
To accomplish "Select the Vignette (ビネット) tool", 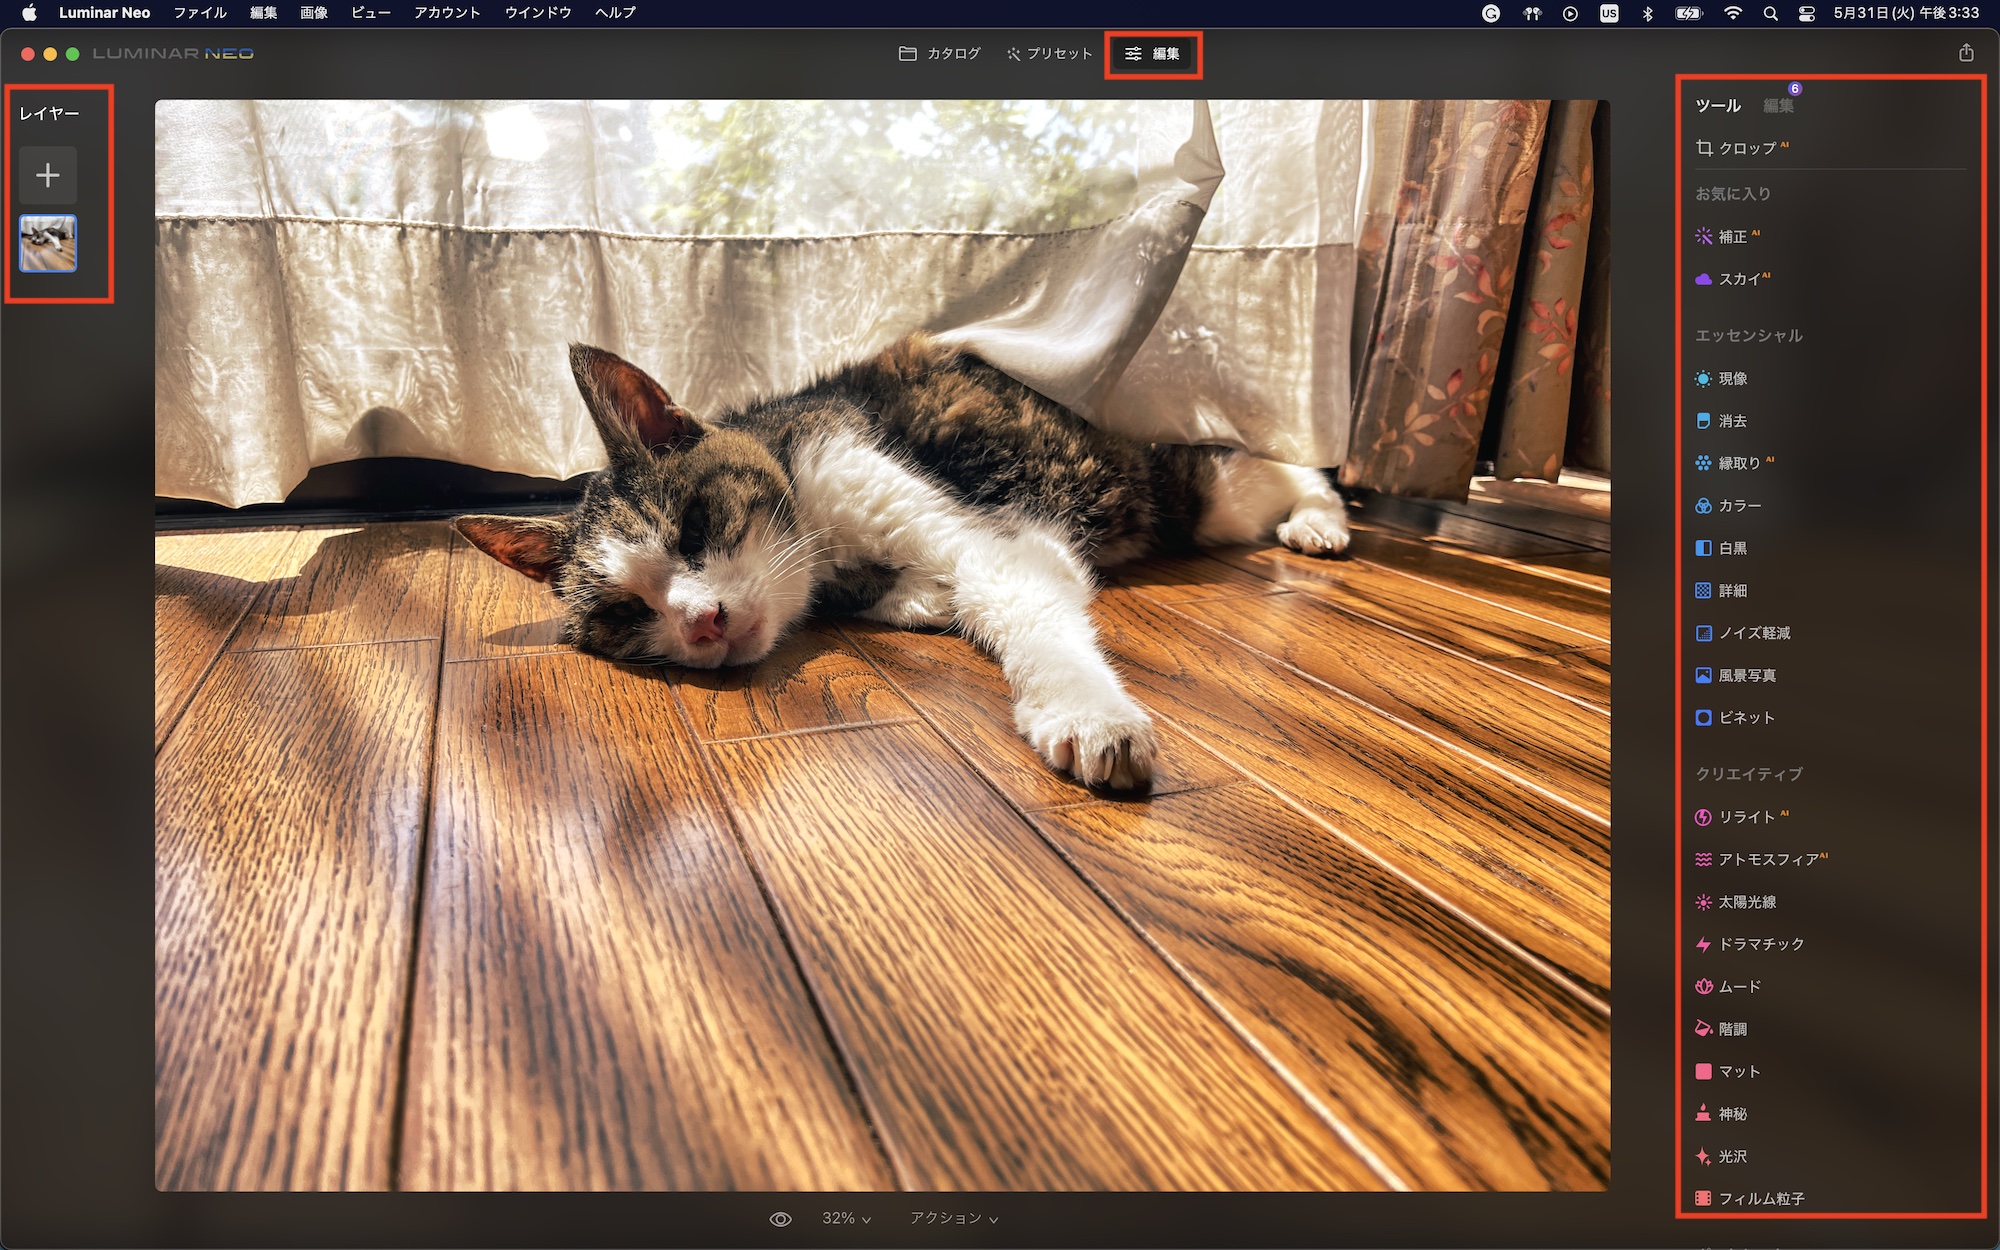I will click(1745, 718).
